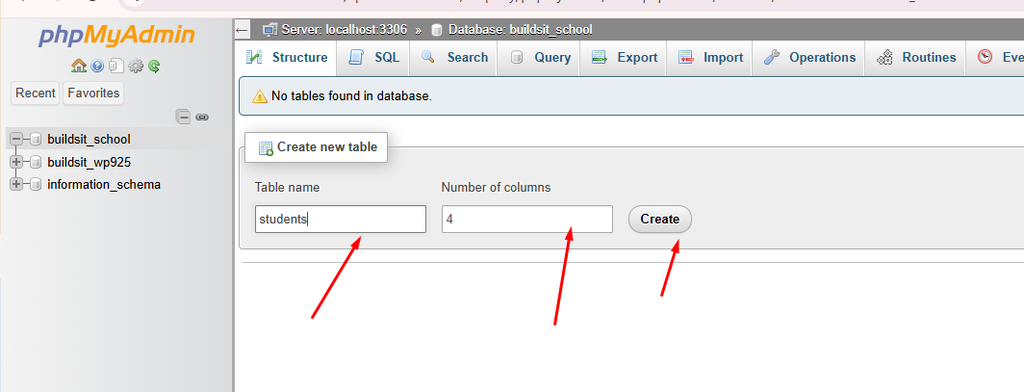Open navigation panel settings gear icon
This screenshot has height=392, width=1024.
pos(135,66)
